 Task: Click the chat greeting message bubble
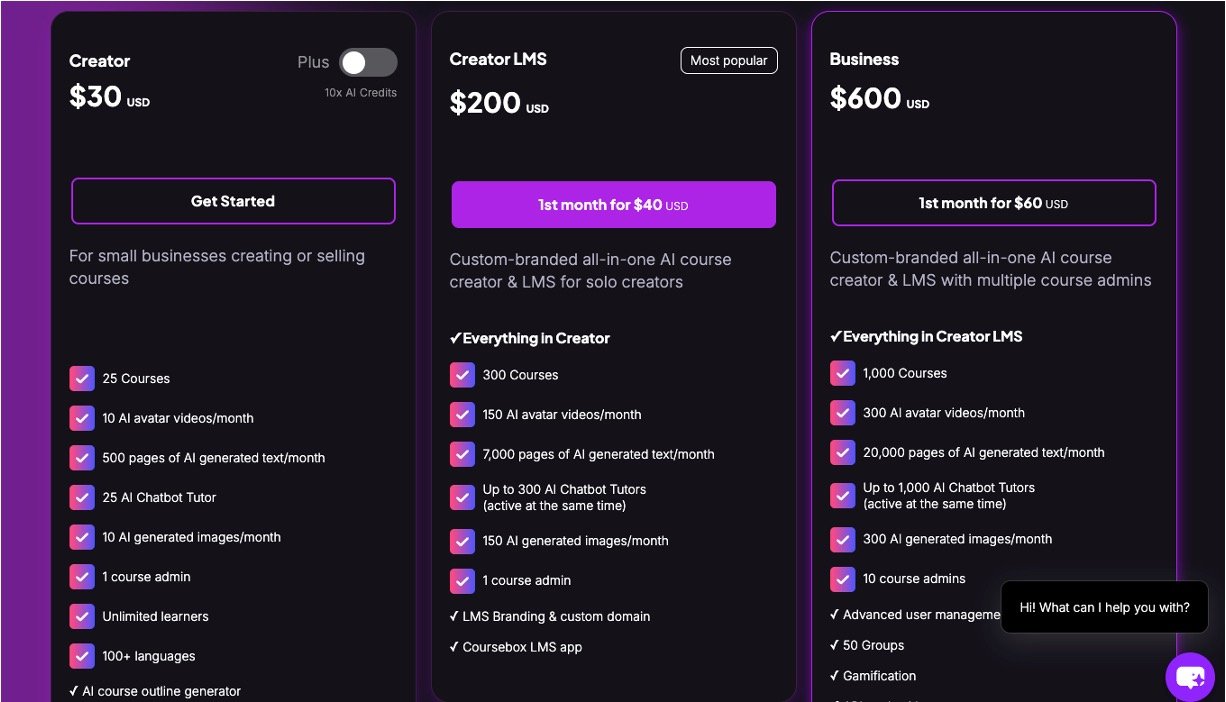pos(1104,607)
